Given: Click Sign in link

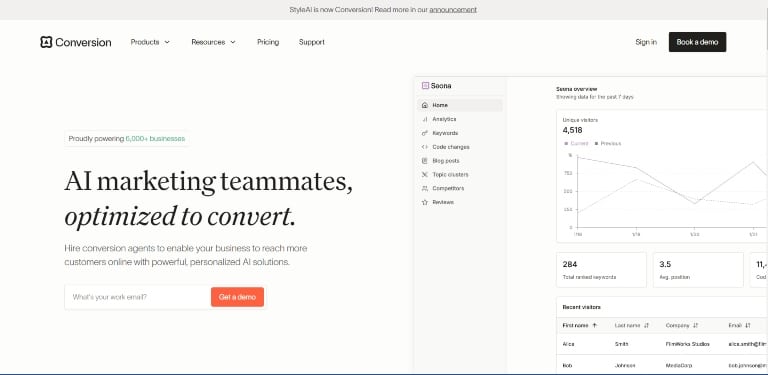Looking at the screenshot, I should 646,42.
